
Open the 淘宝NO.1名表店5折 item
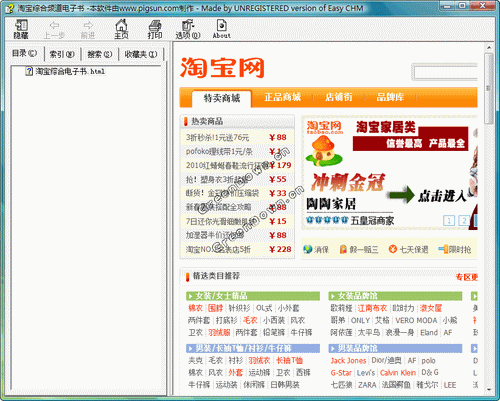[x=218, y=249]
